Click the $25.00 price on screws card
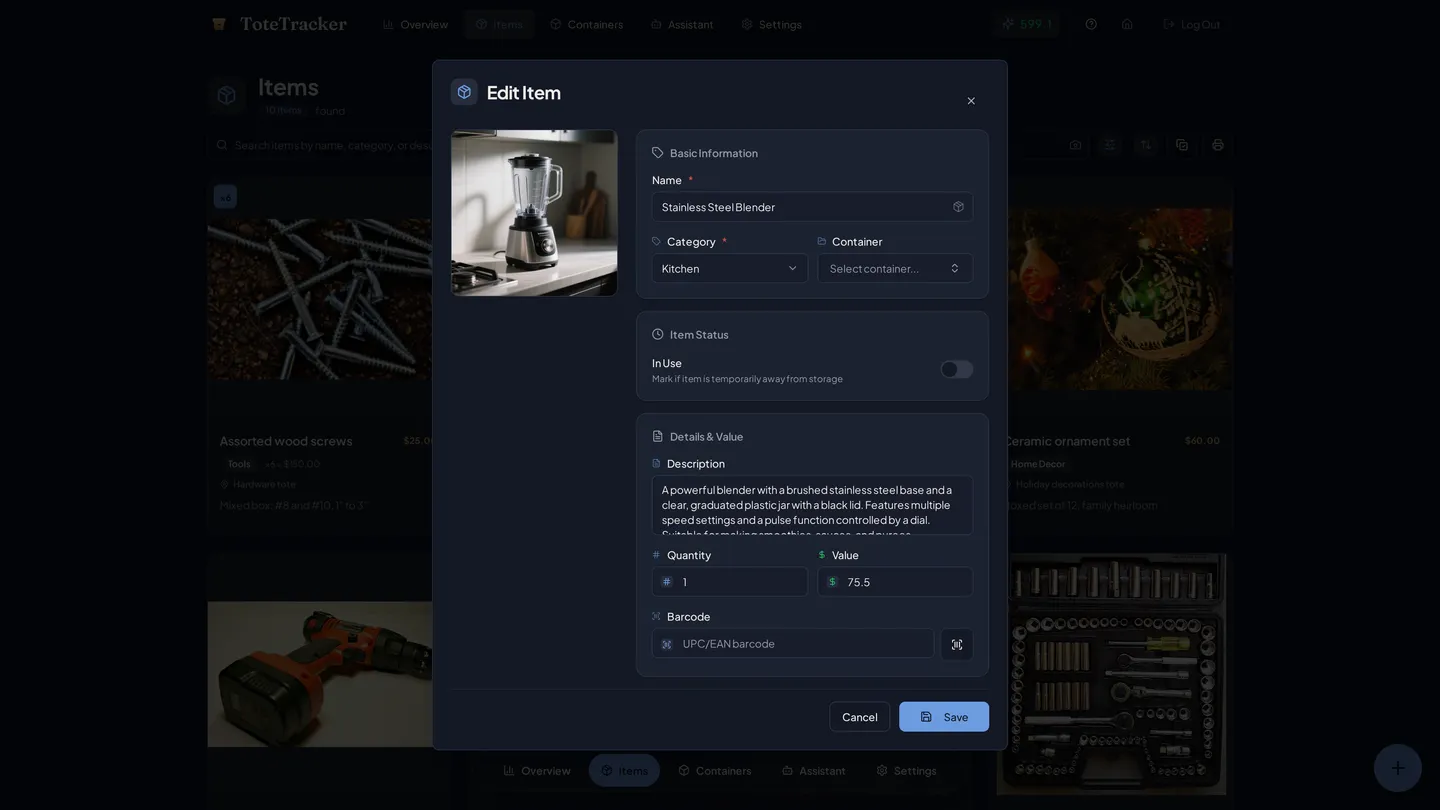Screen dimensions: 1440x810 tap(418, 441)
